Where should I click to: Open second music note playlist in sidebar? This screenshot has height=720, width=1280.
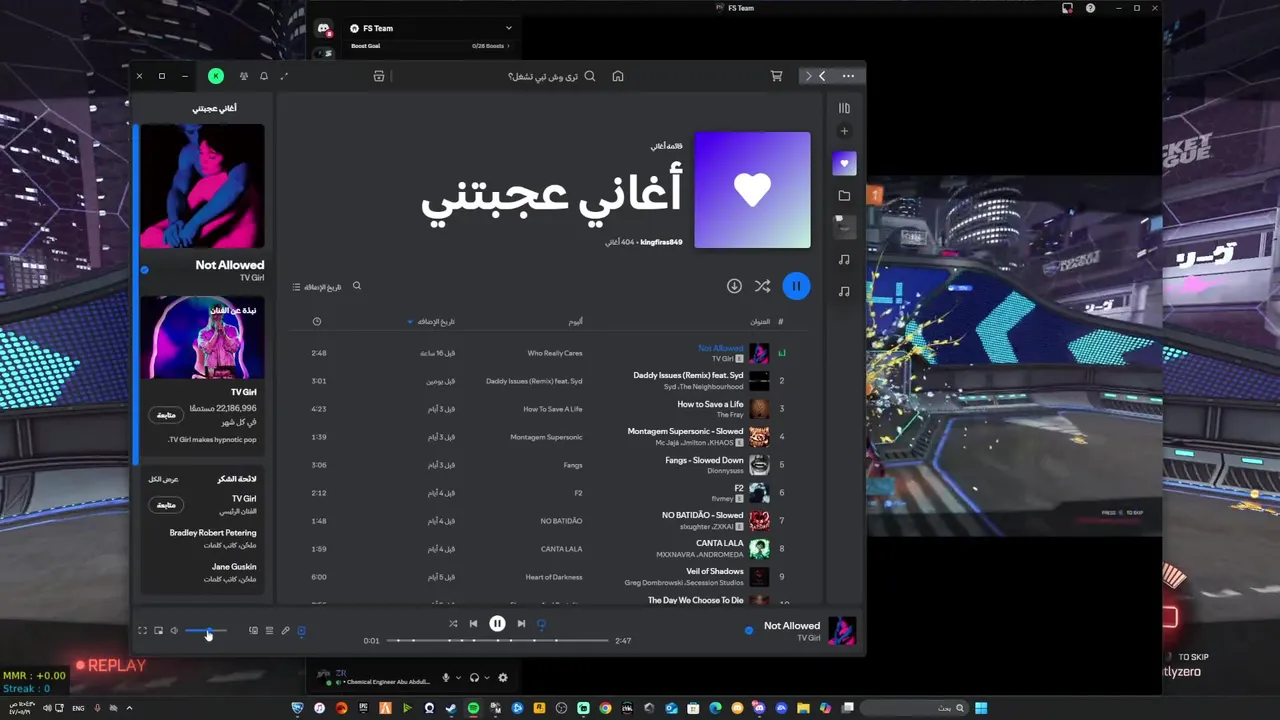pos(844,292)
